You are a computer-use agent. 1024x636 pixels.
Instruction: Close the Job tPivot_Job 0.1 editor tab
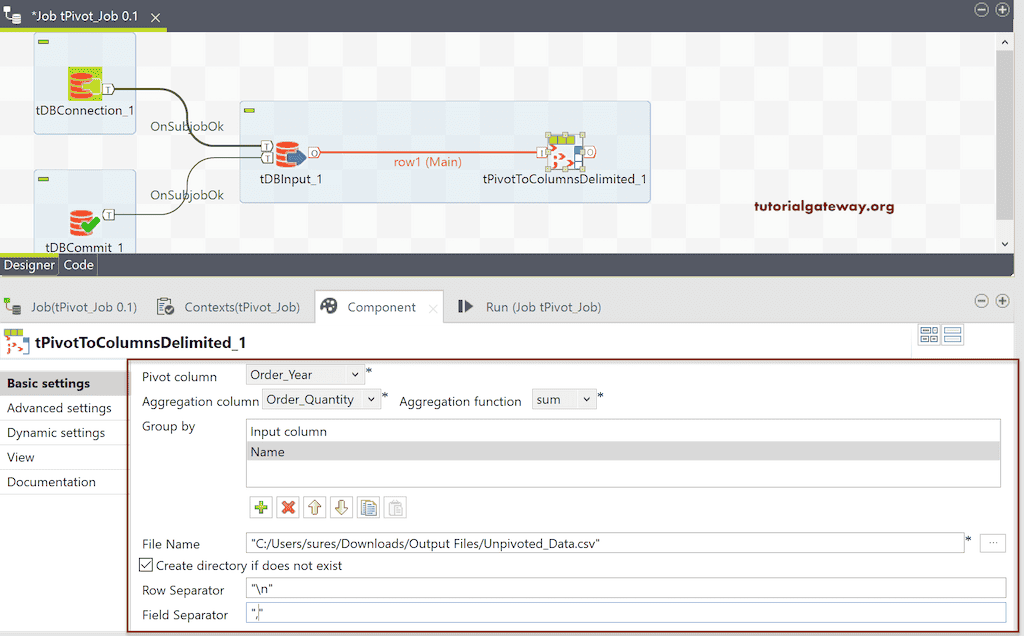(155, 18)
